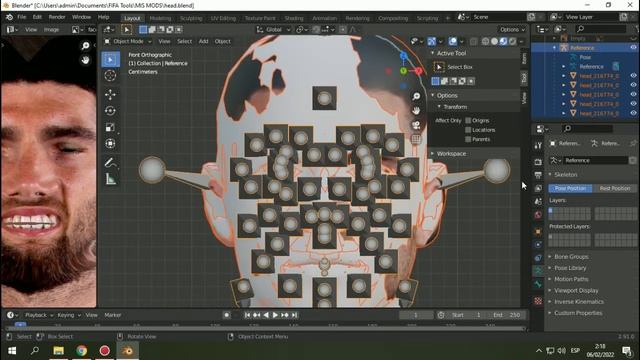Hide the first head_216774 mesh in outliner
Viewport: 640px width, 360px height.
[x=633, y=76]
